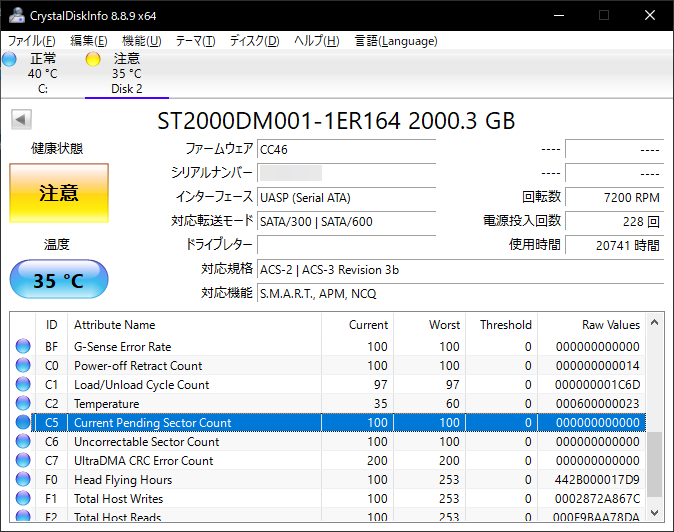Screen dimensions: 674x532
Task: Open the ヘルプ(H) menu
Action: point(317,41)
